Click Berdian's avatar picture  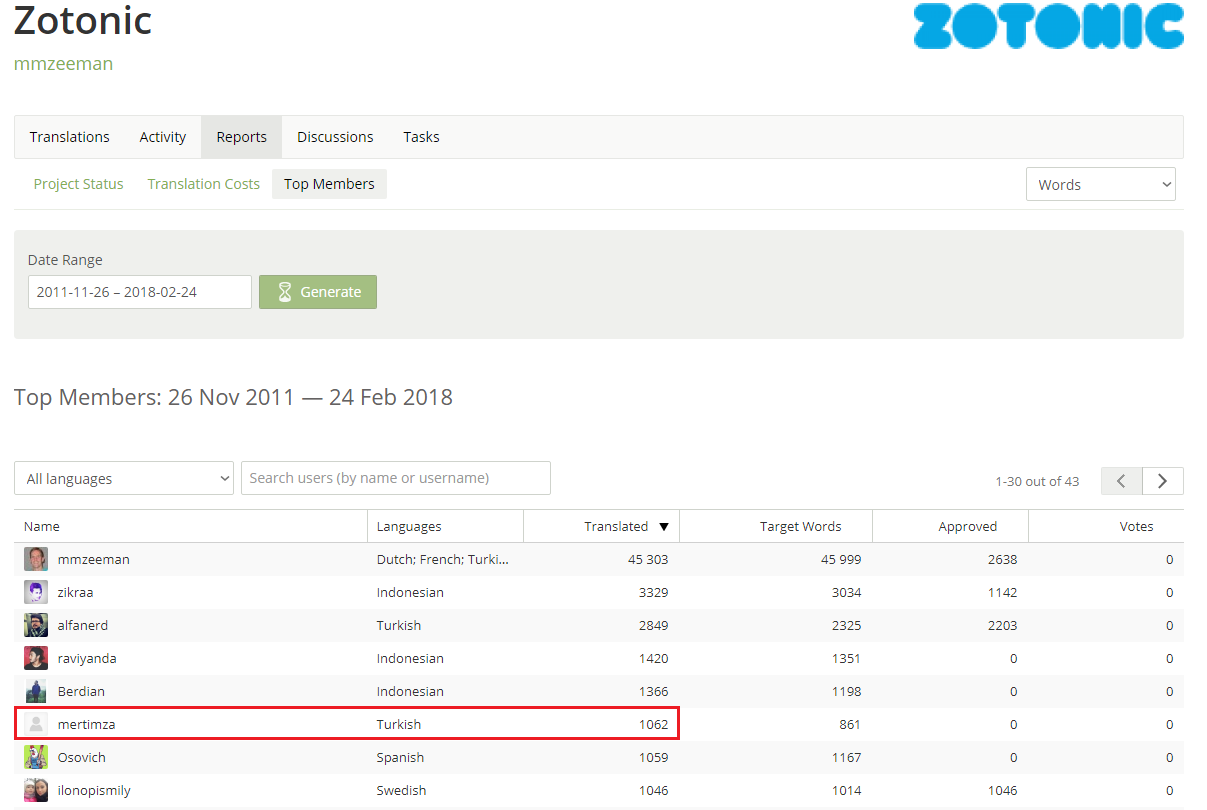point(36,691)
